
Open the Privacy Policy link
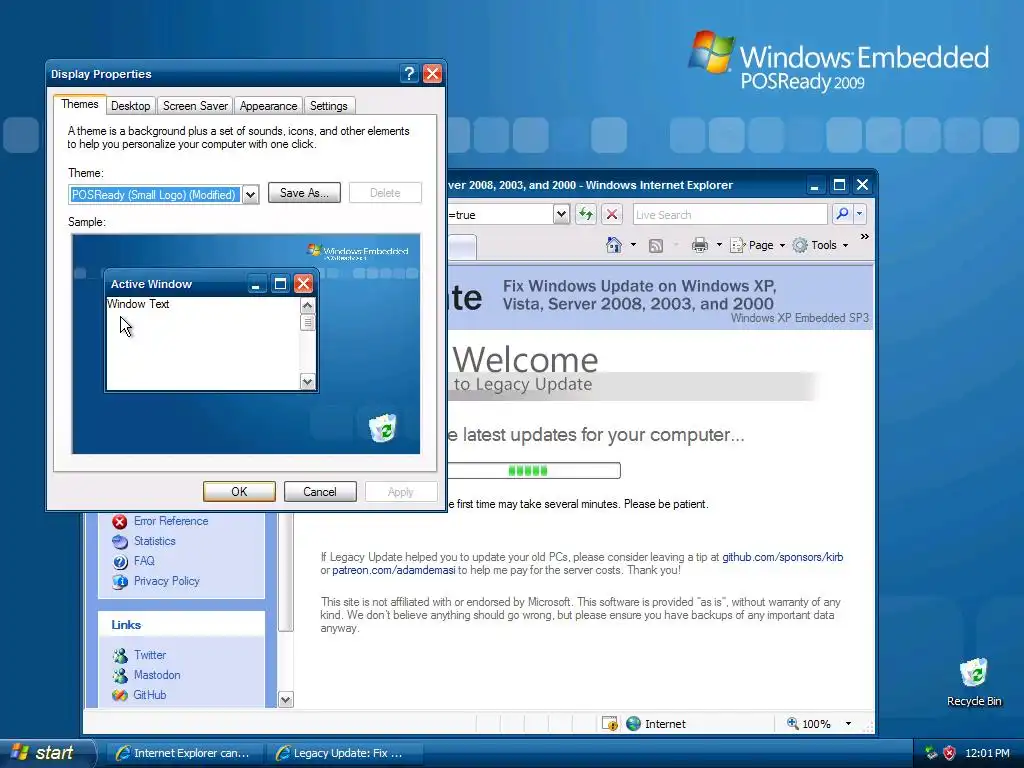click(167, 581)
